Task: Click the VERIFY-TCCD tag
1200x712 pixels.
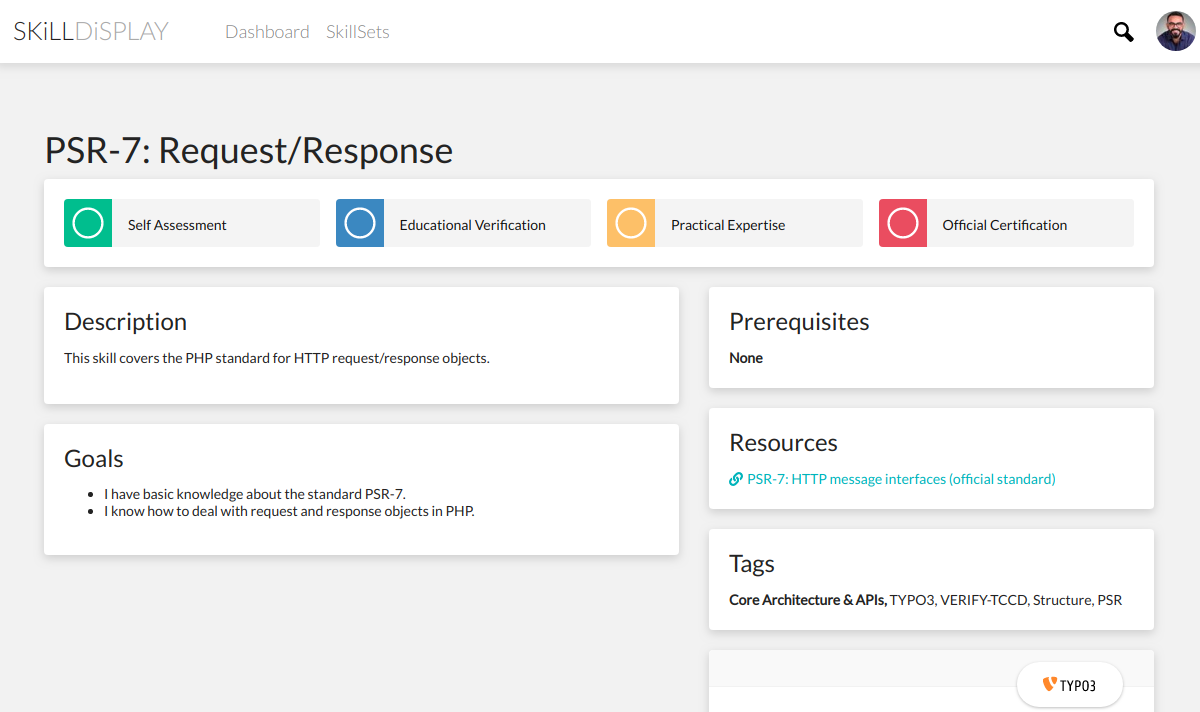Action: [983, 600]
